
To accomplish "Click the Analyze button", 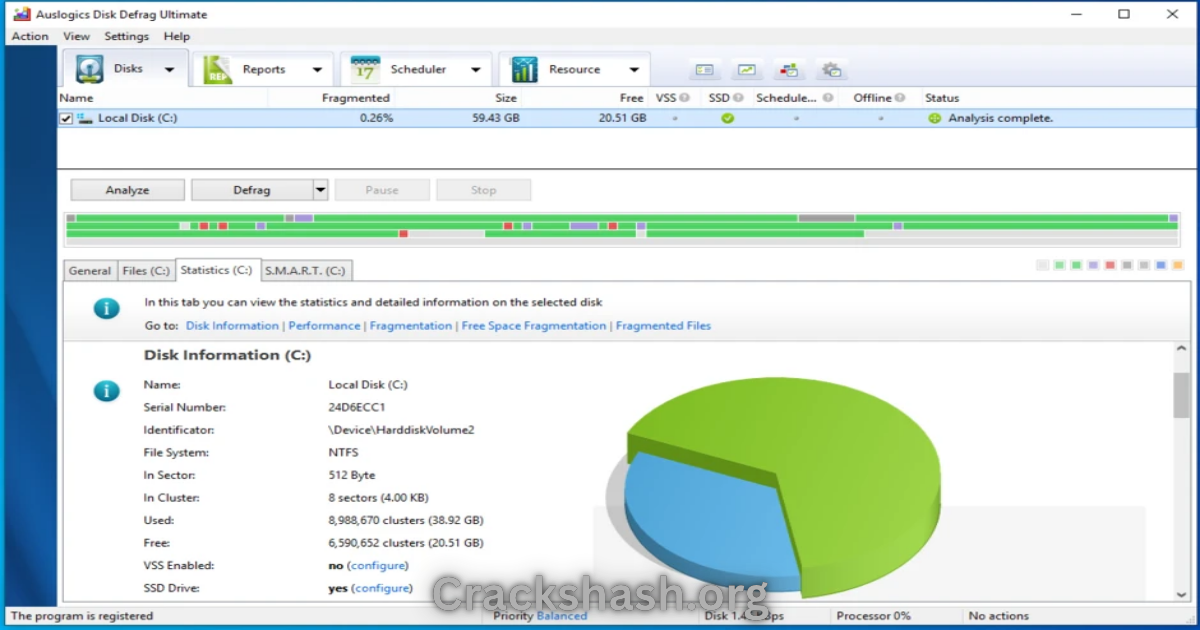I will click(x=127, y=190).
